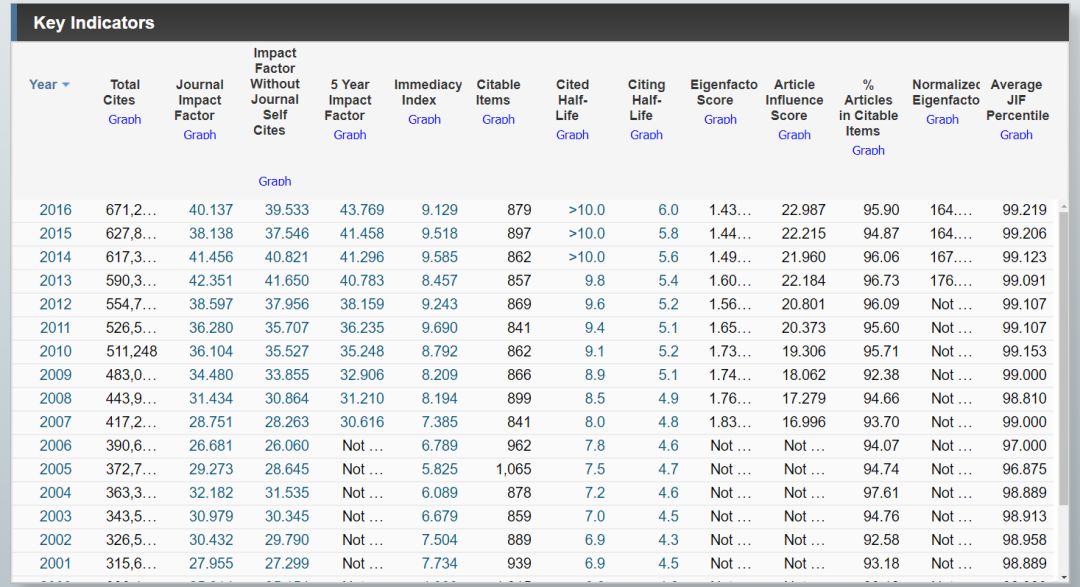This screenshot has height=587, width=1080.
Task: Open Graph link under Total Cites
Action: coord(125,120)
